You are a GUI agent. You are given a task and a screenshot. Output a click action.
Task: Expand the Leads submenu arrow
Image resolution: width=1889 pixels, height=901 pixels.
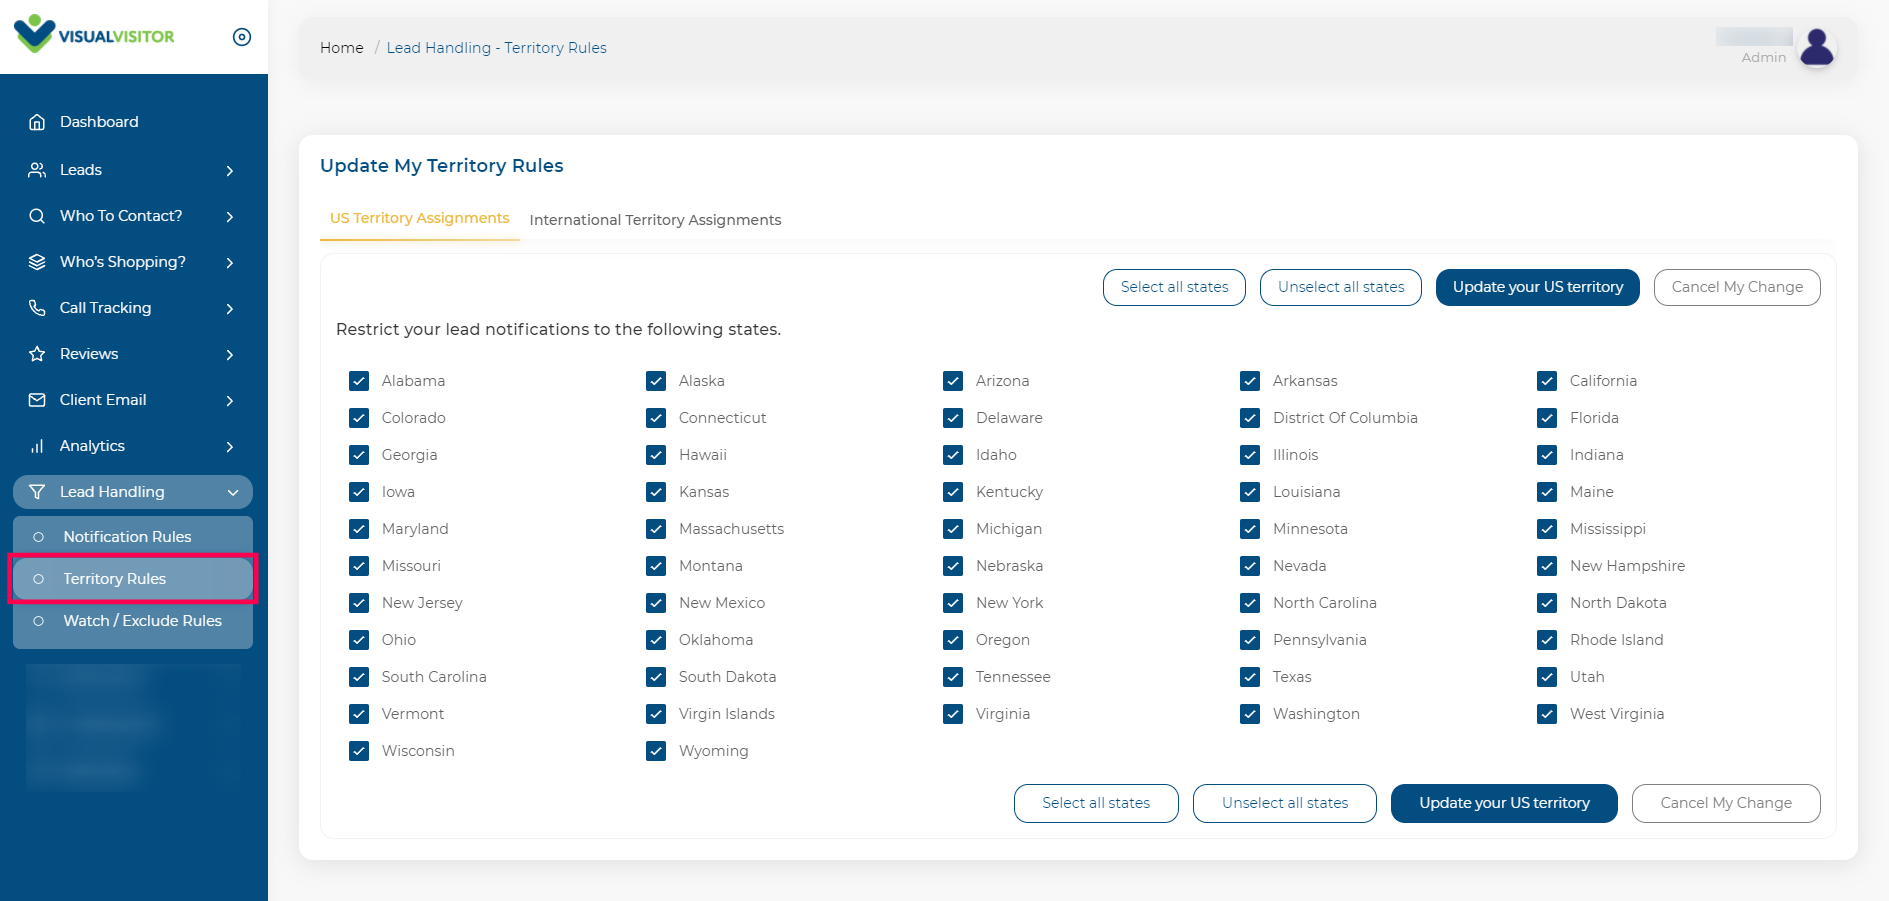pyautogui.click(x=230, y=171)
